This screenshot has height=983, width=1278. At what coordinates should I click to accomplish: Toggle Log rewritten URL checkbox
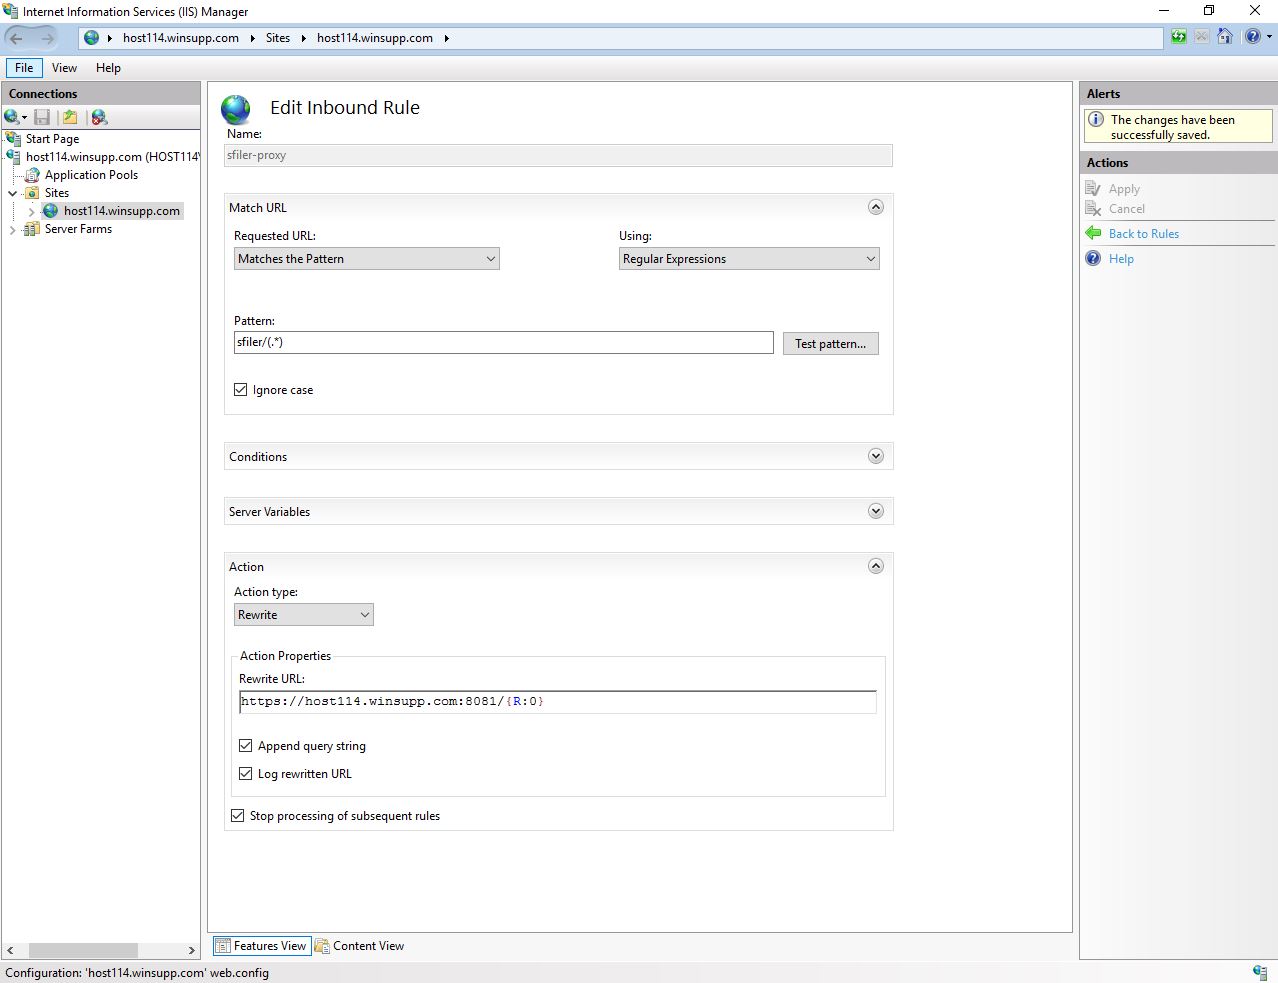[246, 774]
